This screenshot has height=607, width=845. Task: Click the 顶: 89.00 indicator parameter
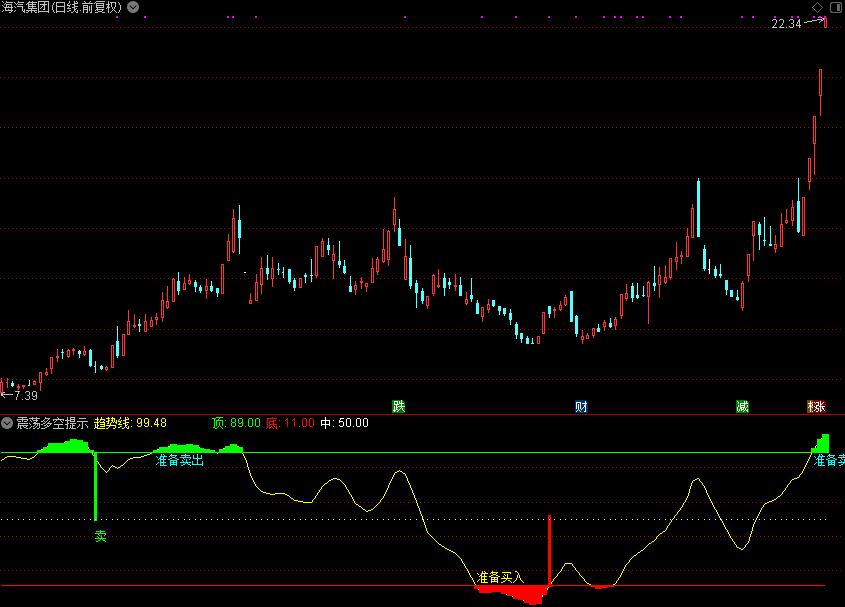tap(236, 423)
